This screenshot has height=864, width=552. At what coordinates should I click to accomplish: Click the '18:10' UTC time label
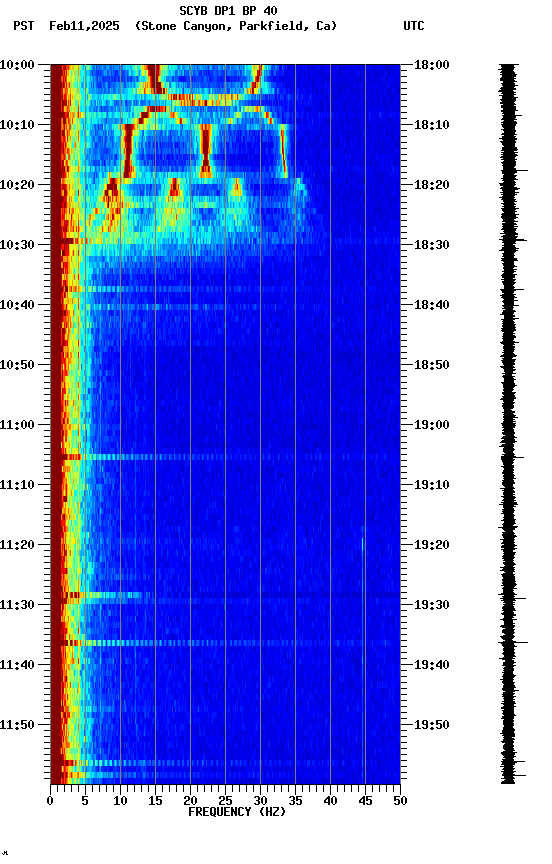(432, 125)
